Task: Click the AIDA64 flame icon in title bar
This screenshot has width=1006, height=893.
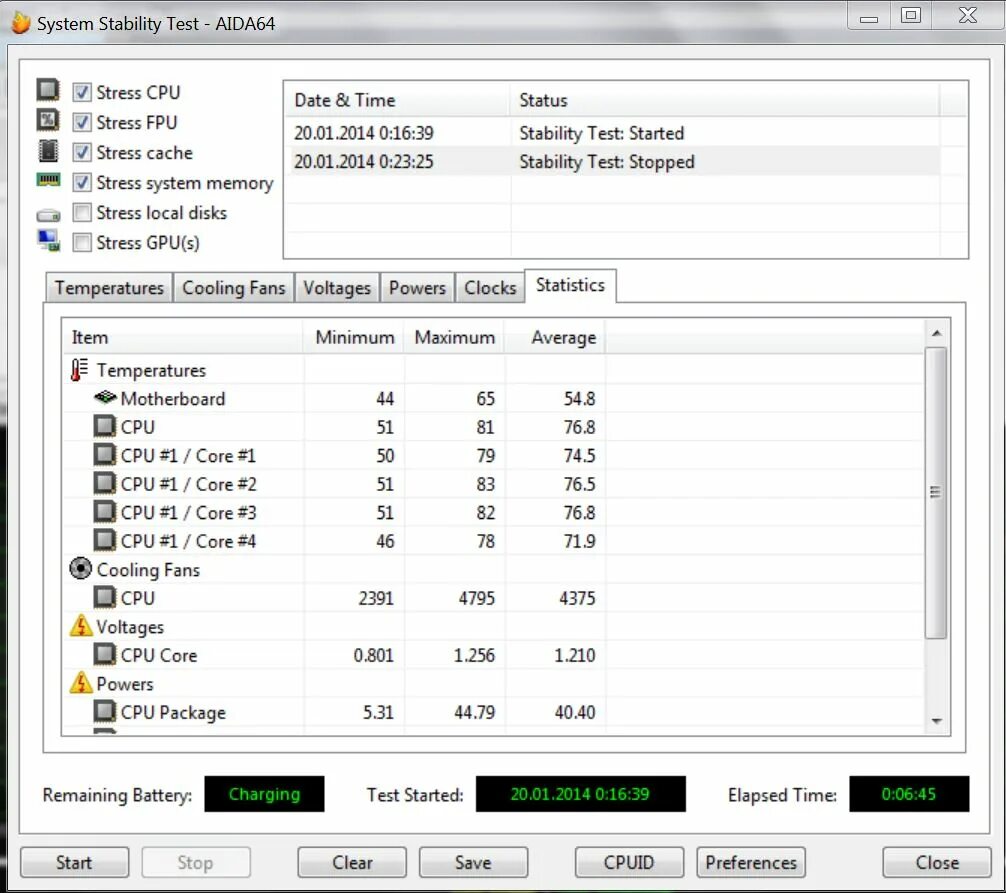Action: [x=21, y=23]
